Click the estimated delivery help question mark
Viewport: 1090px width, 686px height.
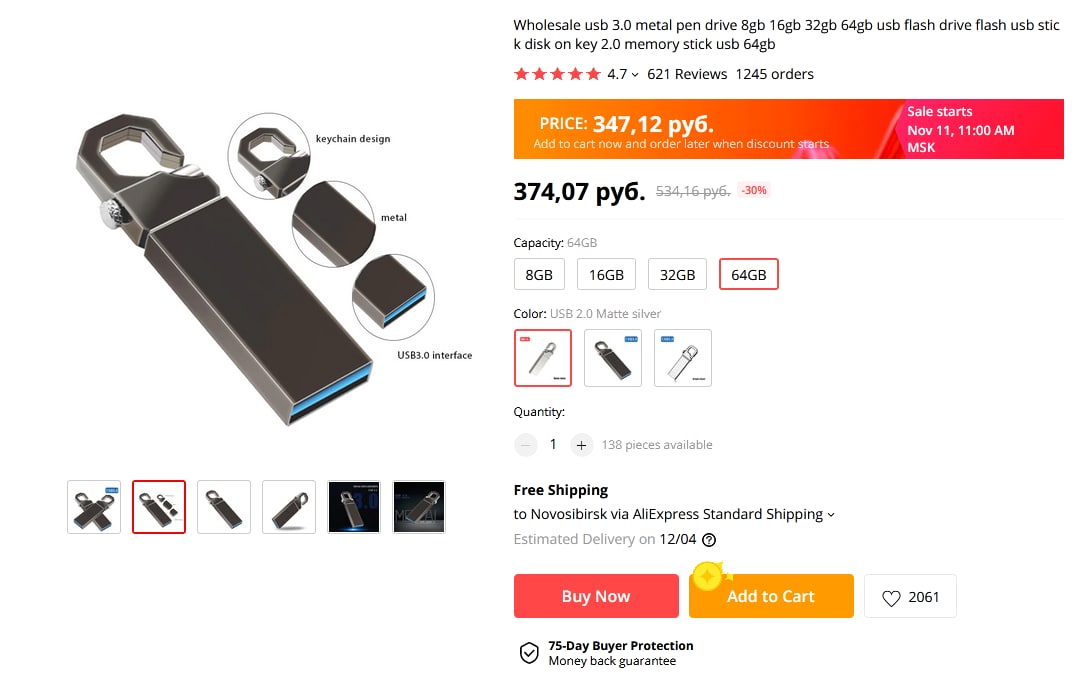pyautogui.click(x=709, y=540)
